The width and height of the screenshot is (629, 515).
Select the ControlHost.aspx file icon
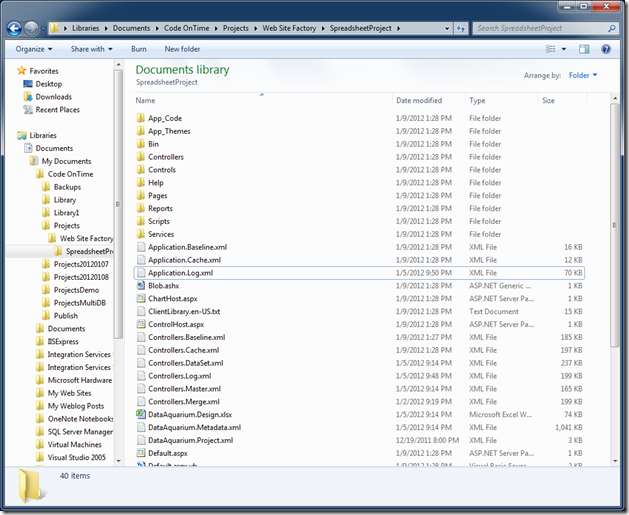(x=140, y=324)
